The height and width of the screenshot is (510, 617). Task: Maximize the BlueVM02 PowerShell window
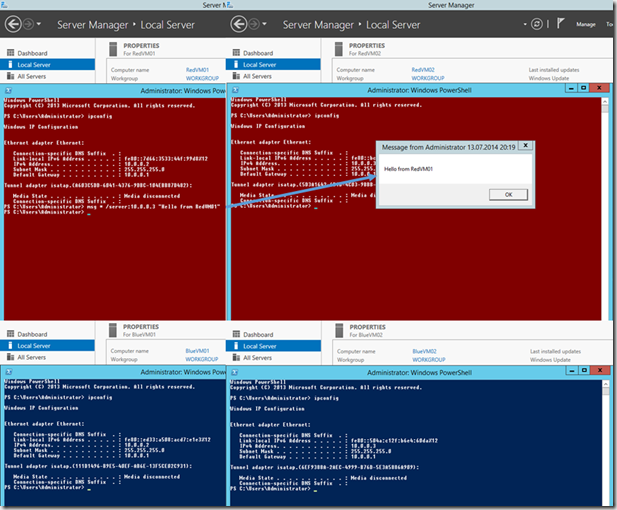point(584,370)
